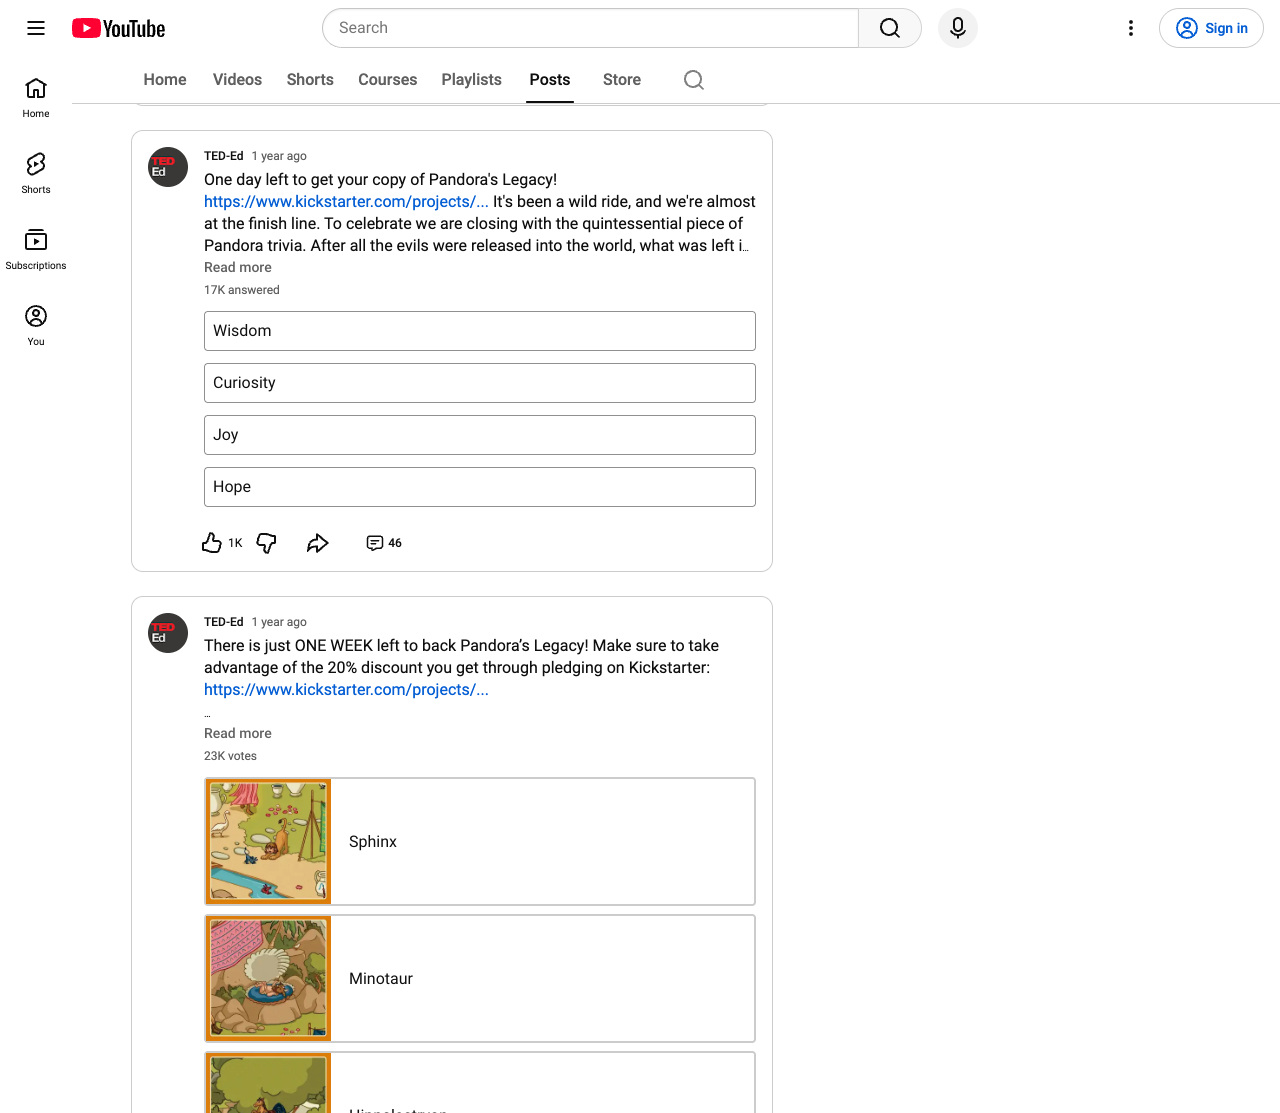
Task: Vote for Sphinx in image poll
Action: [x=480, y=842]
